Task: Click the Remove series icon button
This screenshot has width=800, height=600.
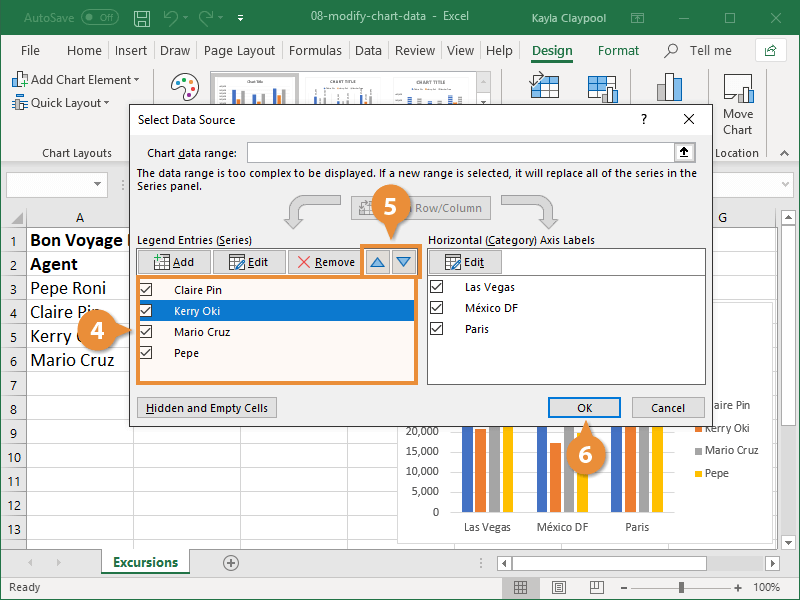Action: [323, 262]
